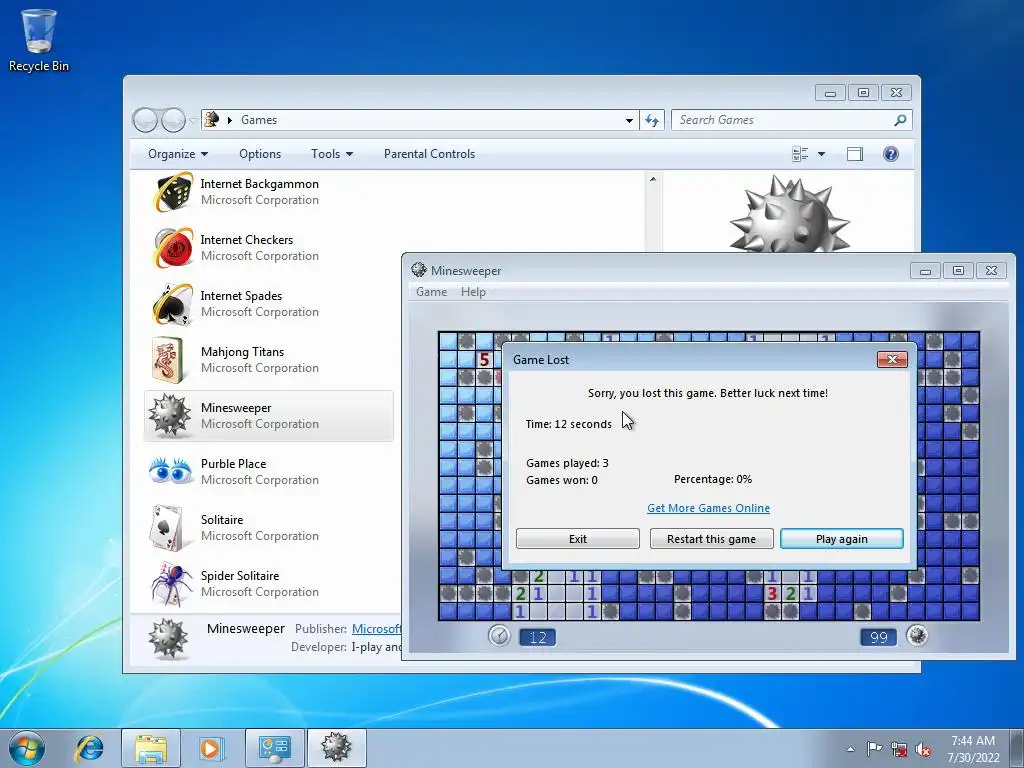Click the red 3 tile on board
Image resolution: width=1024 pixels, height=768 pixels.
coord(773,593)
